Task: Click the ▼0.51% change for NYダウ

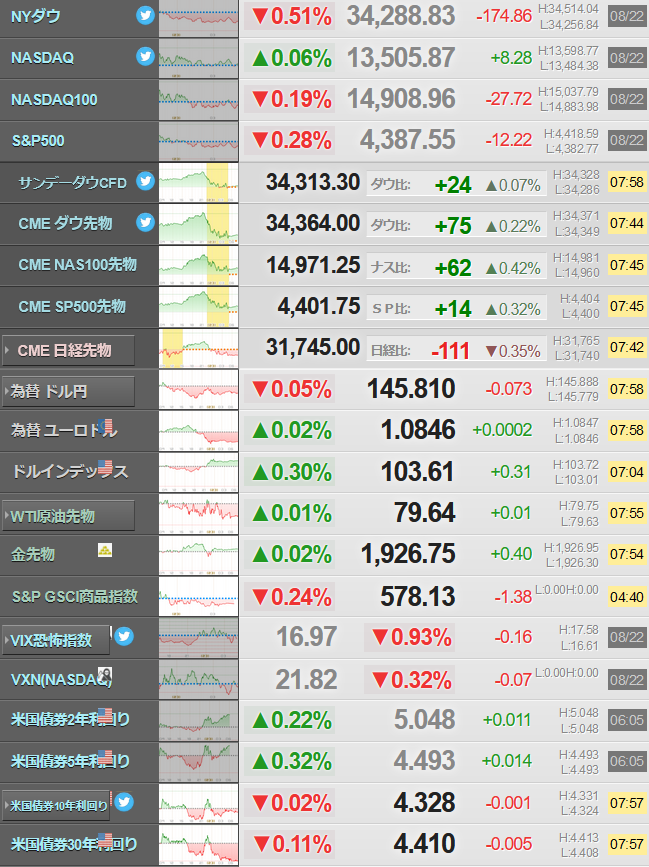Action: click(292, 17)
